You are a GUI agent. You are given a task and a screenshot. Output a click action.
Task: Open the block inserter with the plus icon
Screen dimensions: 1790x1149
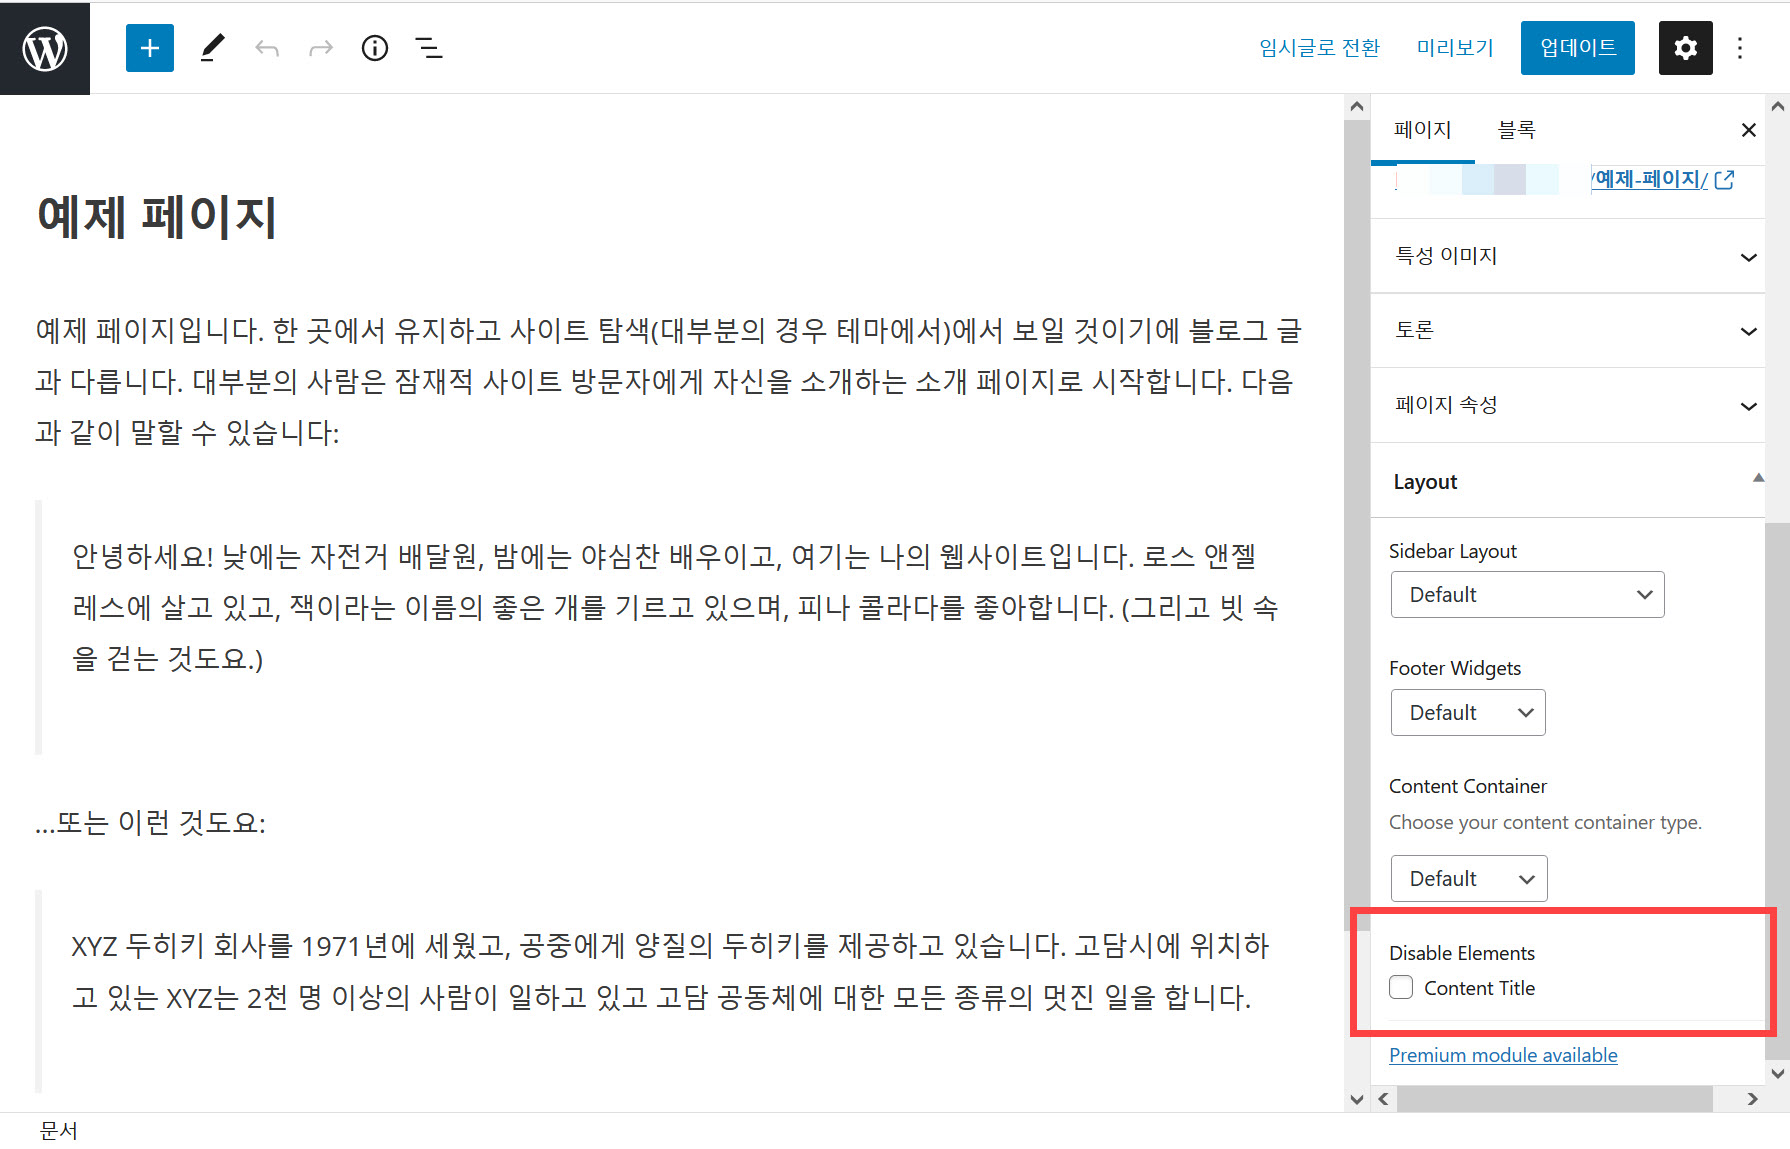point(149,47)
